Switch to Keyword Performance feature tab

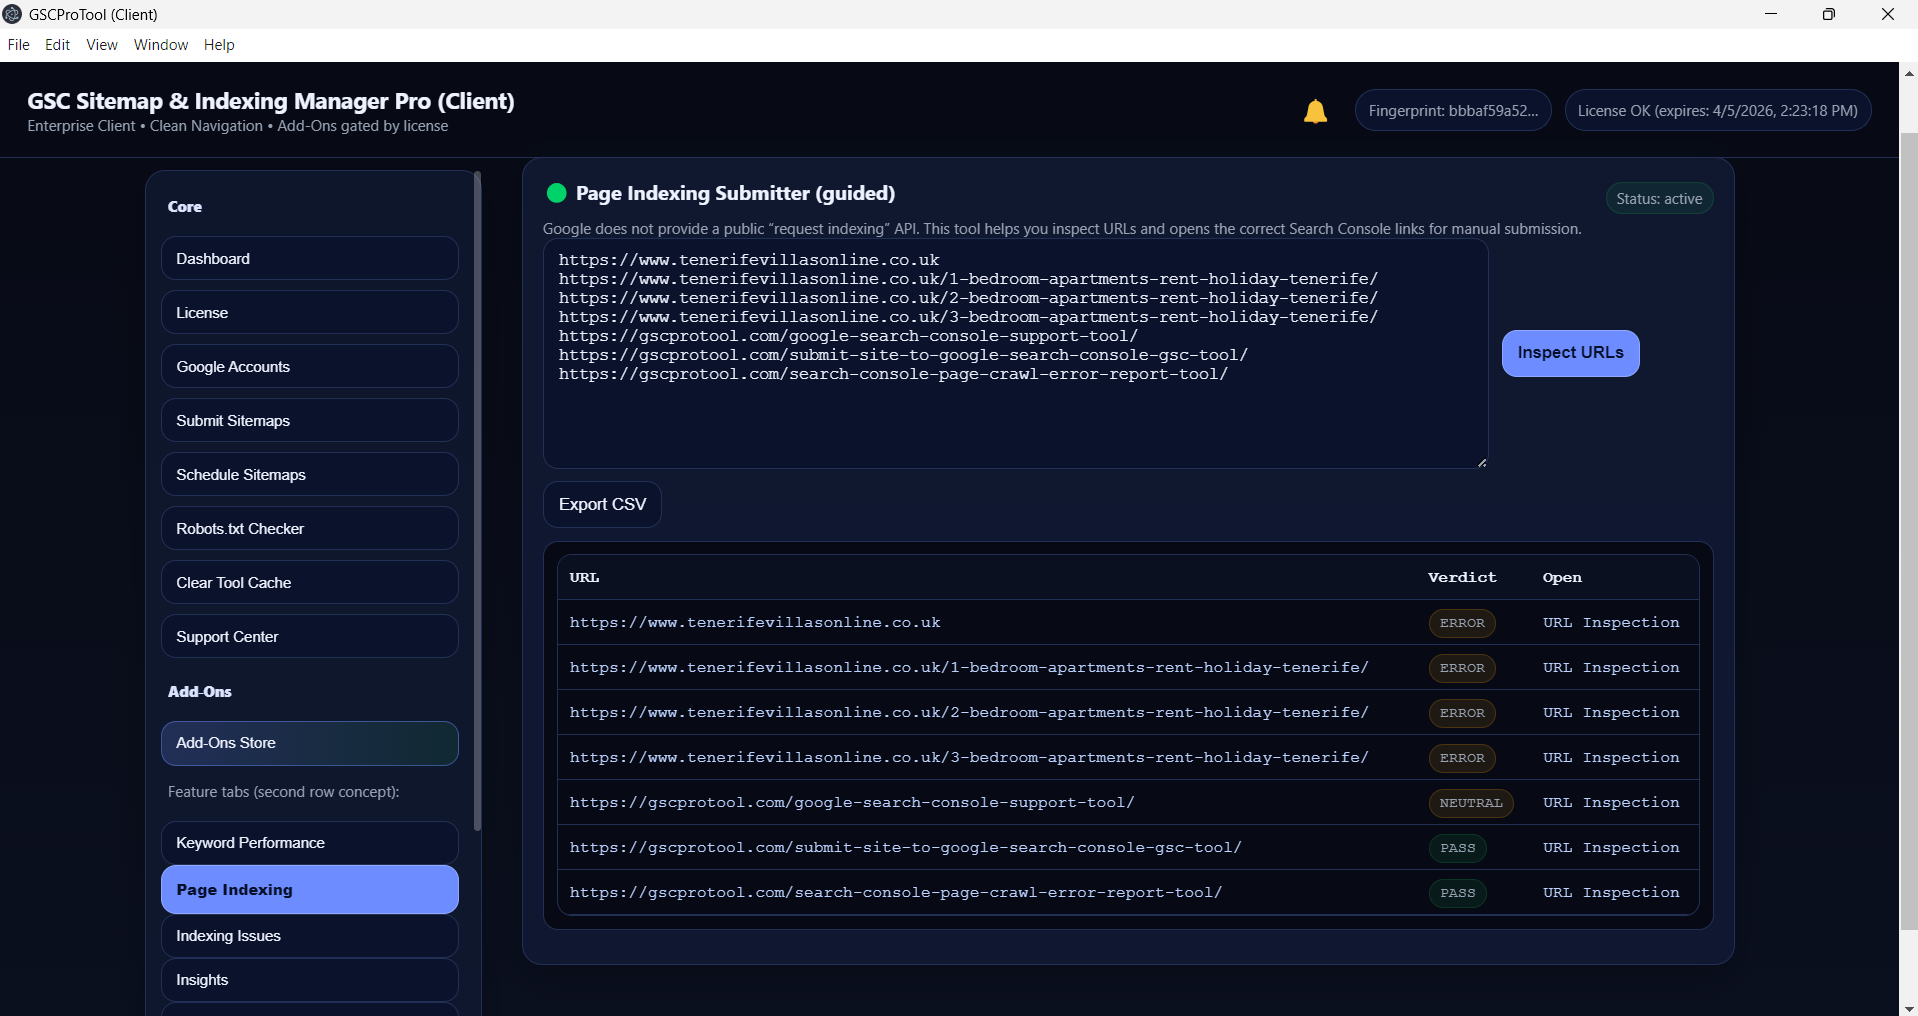309,843
